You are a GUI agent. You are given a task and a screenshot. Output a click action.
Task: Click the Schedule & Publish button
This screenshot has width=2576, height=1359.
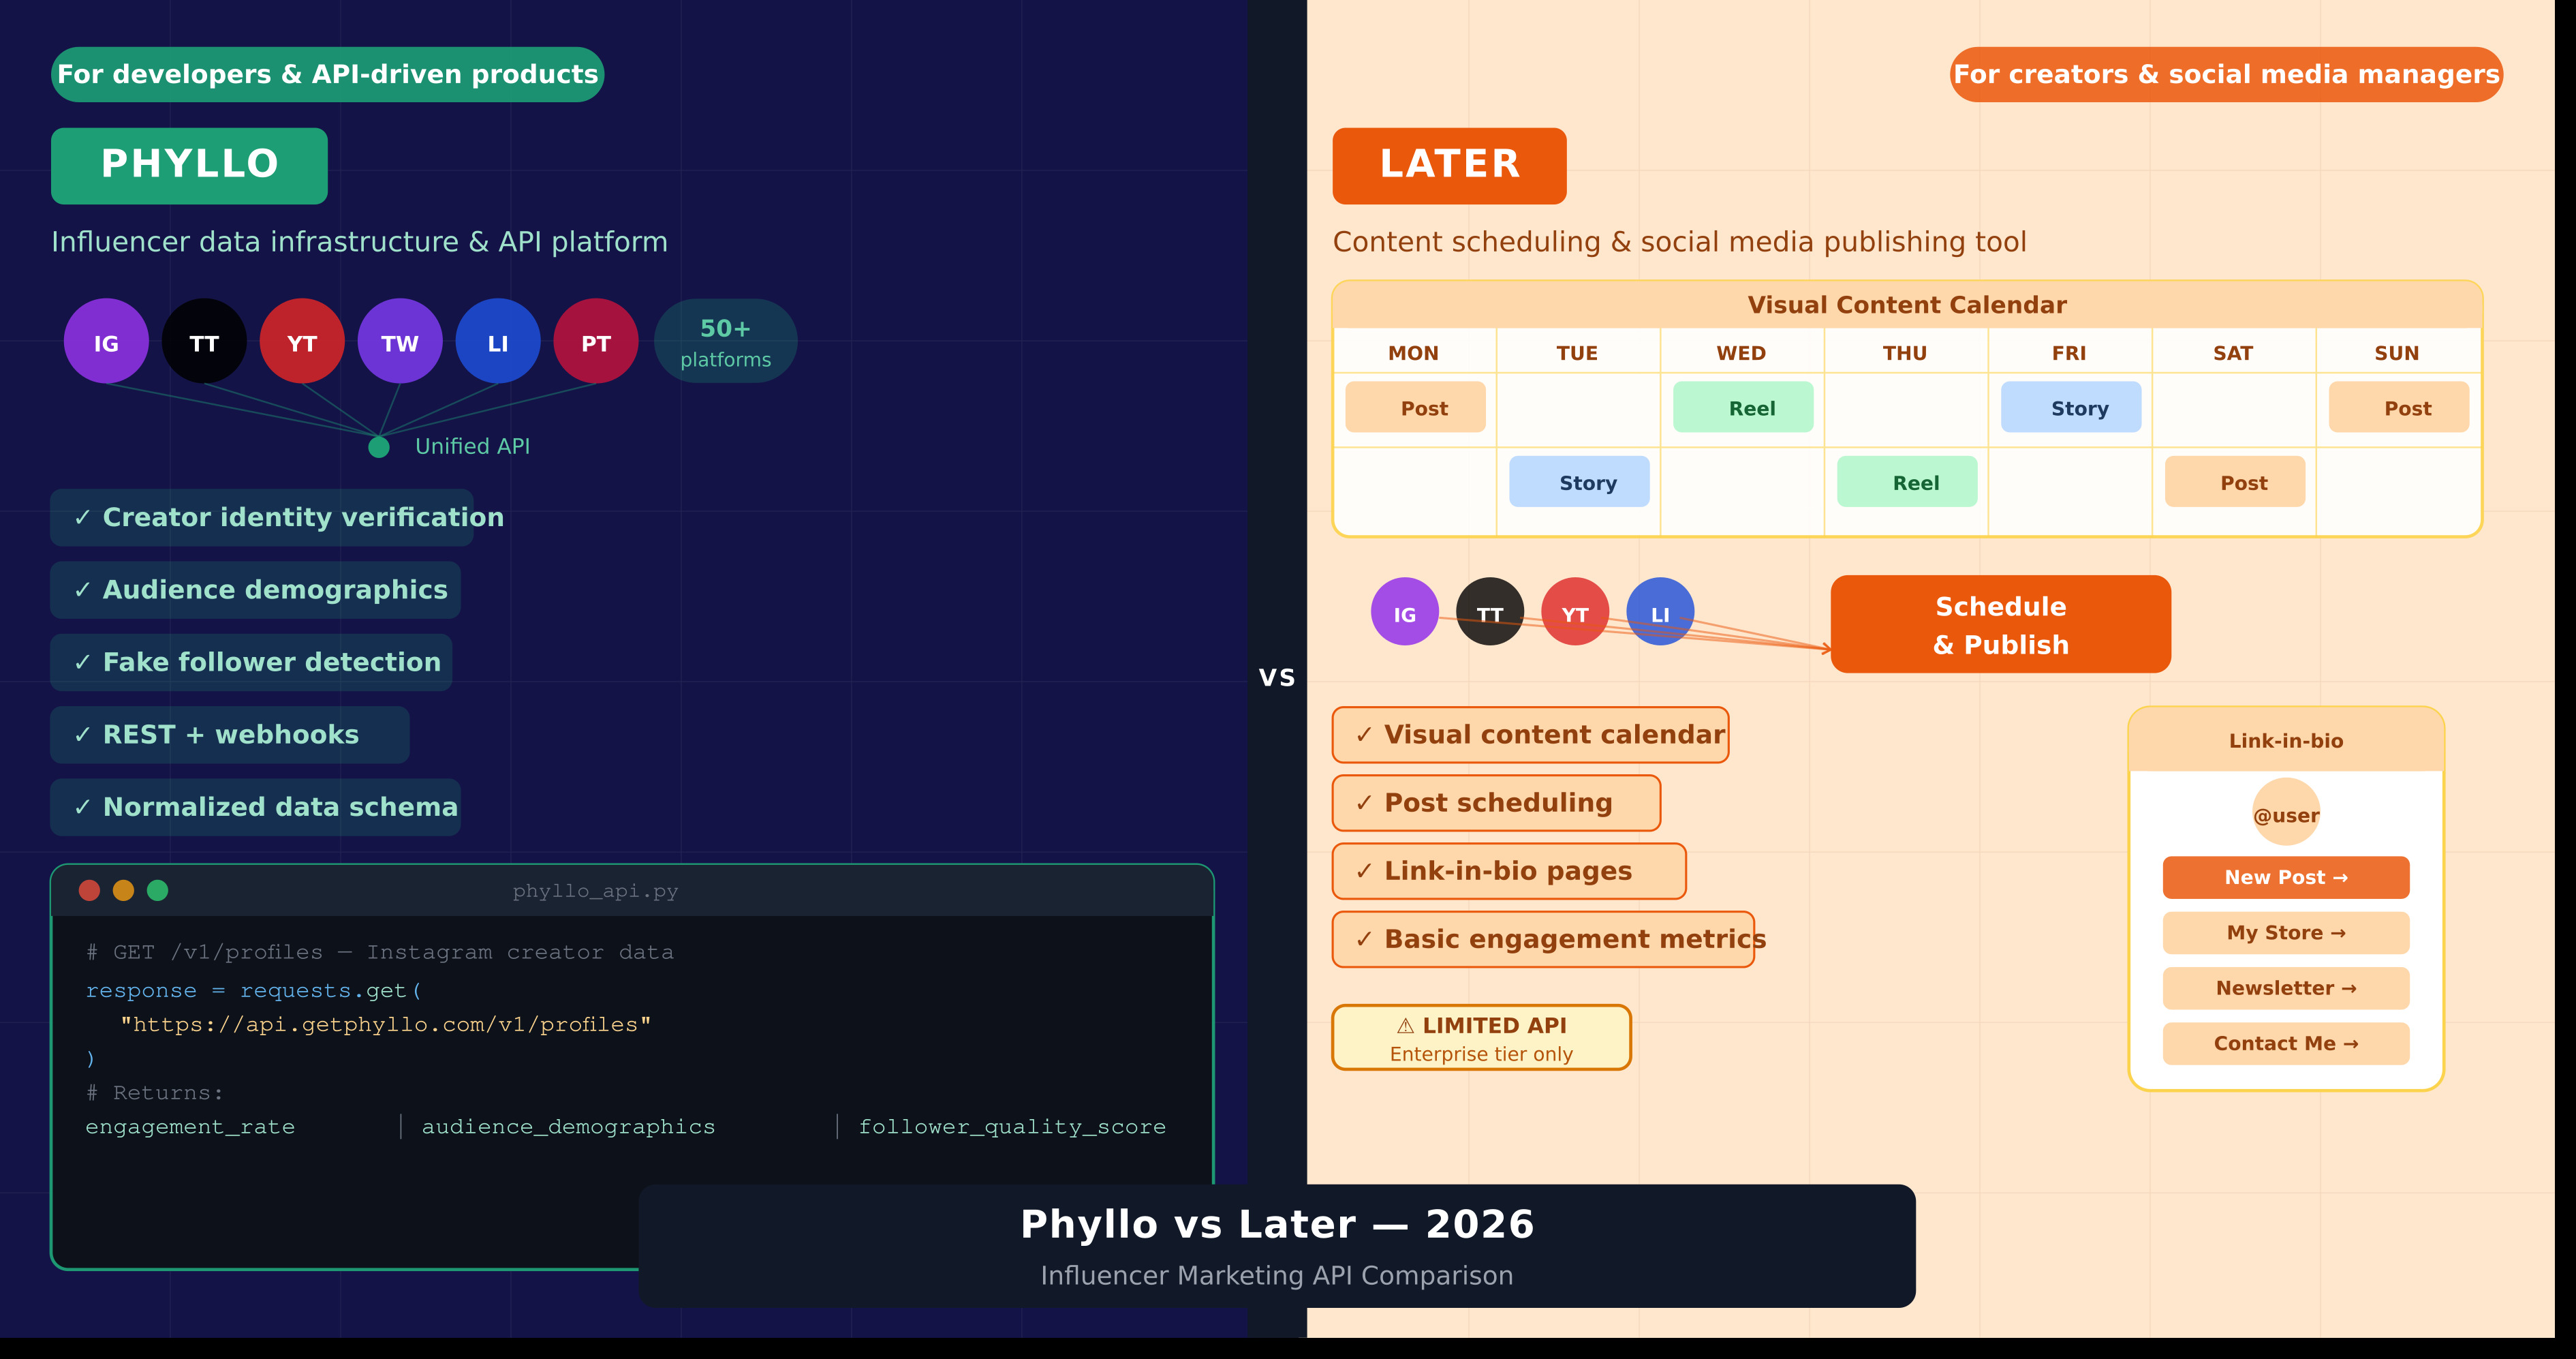tap(2001, 624)
